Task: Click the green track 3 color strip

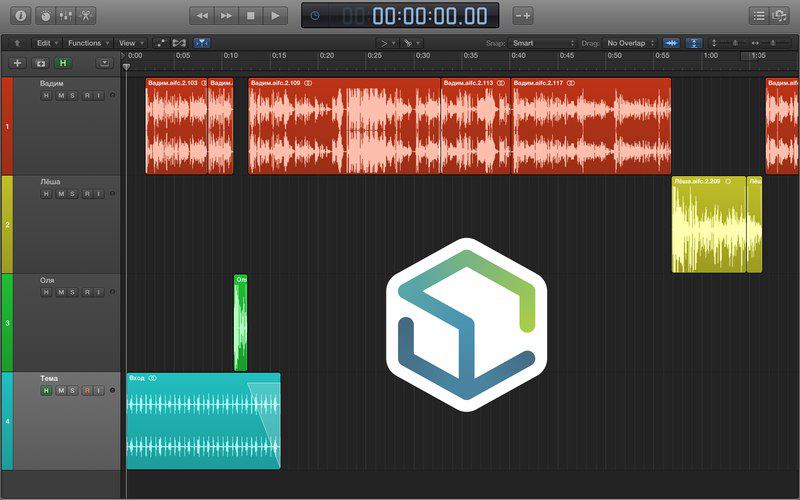Action: pyautogui.click(x=7, y=323)
